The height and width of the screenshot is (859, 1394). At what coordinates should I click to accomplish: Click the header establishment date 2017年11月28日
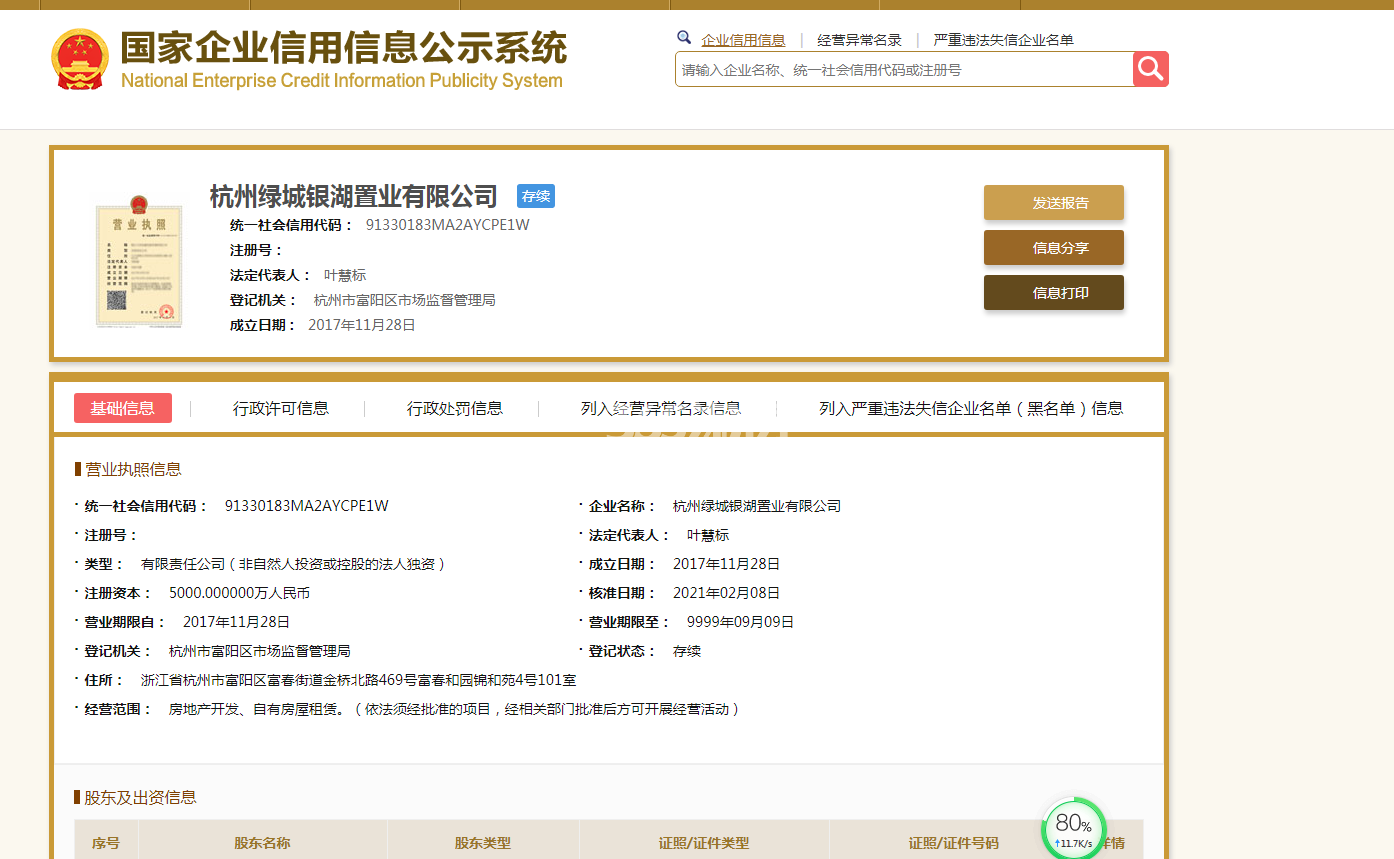pos(362,325)
